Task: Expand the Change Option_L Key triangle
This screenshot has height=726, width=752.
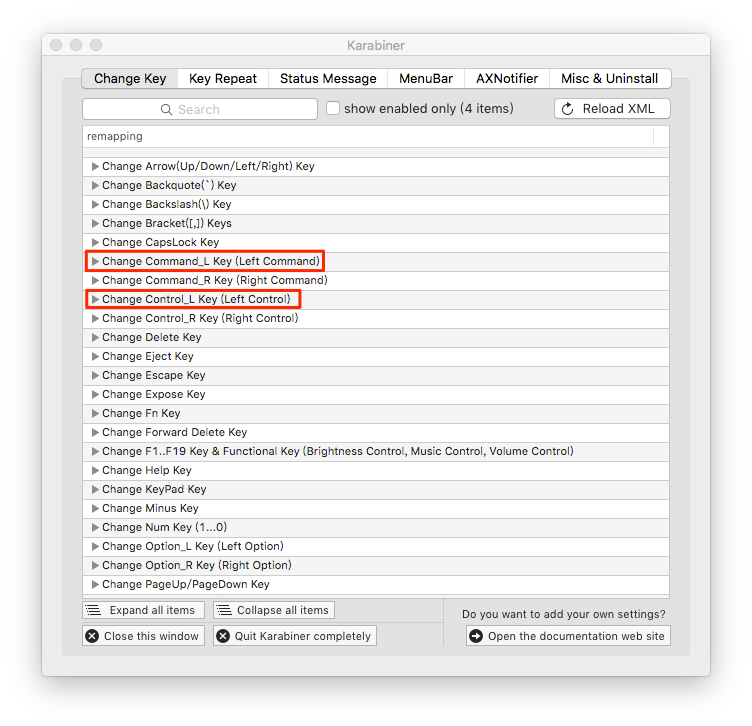Action: click(x=95, y=547)
